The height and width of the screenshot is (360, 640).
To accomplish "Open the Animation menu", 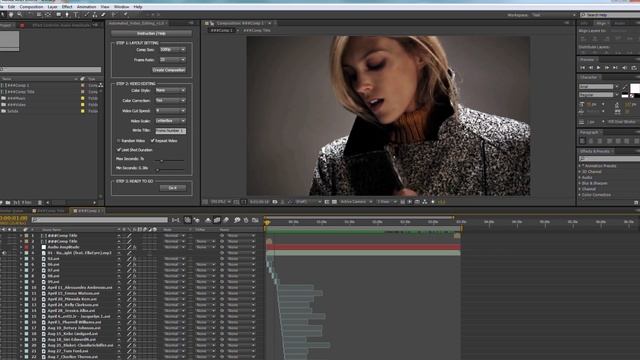I will click(87, 7).
